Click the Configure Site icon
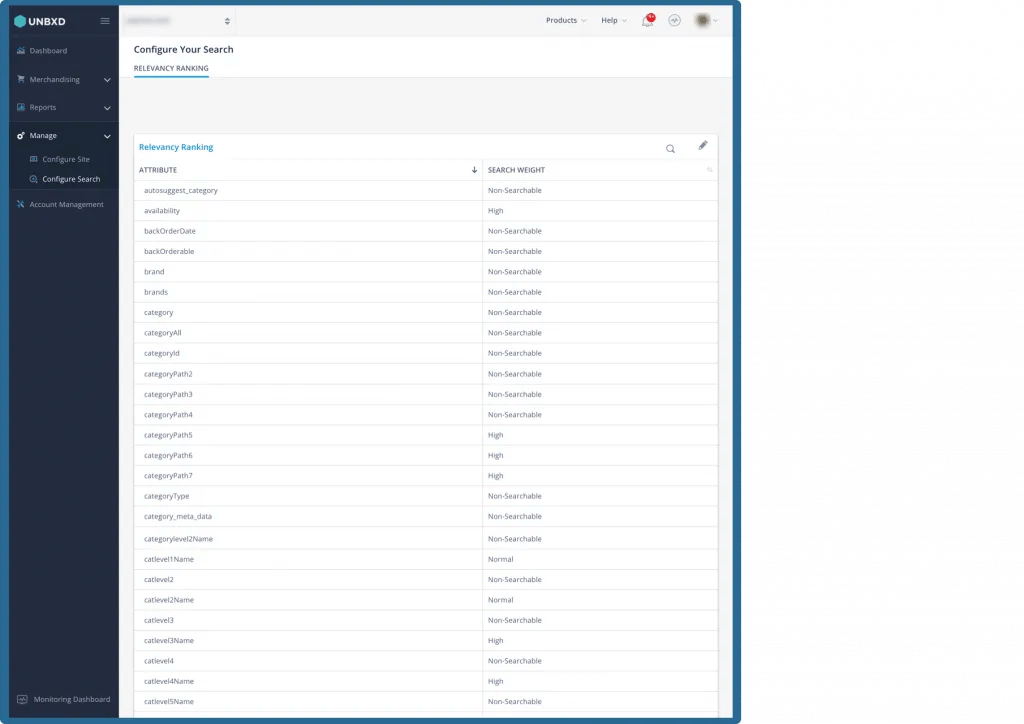Viewport: 1024px width, 724px height. [x=33, y=159]
